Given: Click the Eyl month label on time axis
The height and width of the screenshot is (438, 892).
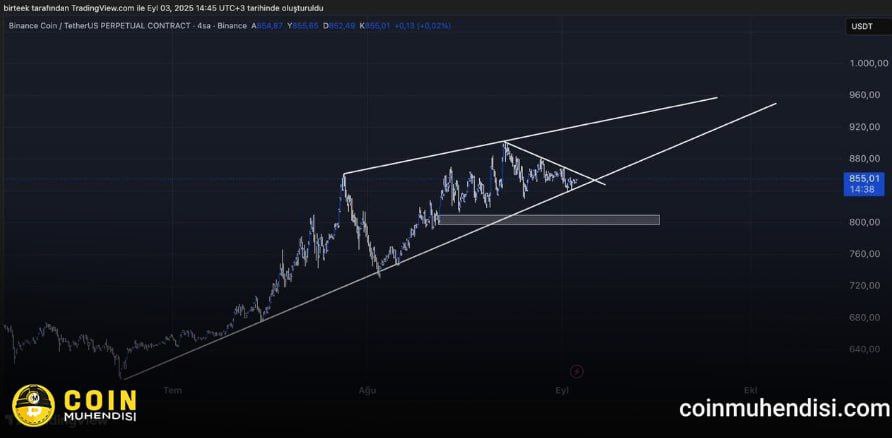Looking at the screenshot, I should (x=562, y=390).
